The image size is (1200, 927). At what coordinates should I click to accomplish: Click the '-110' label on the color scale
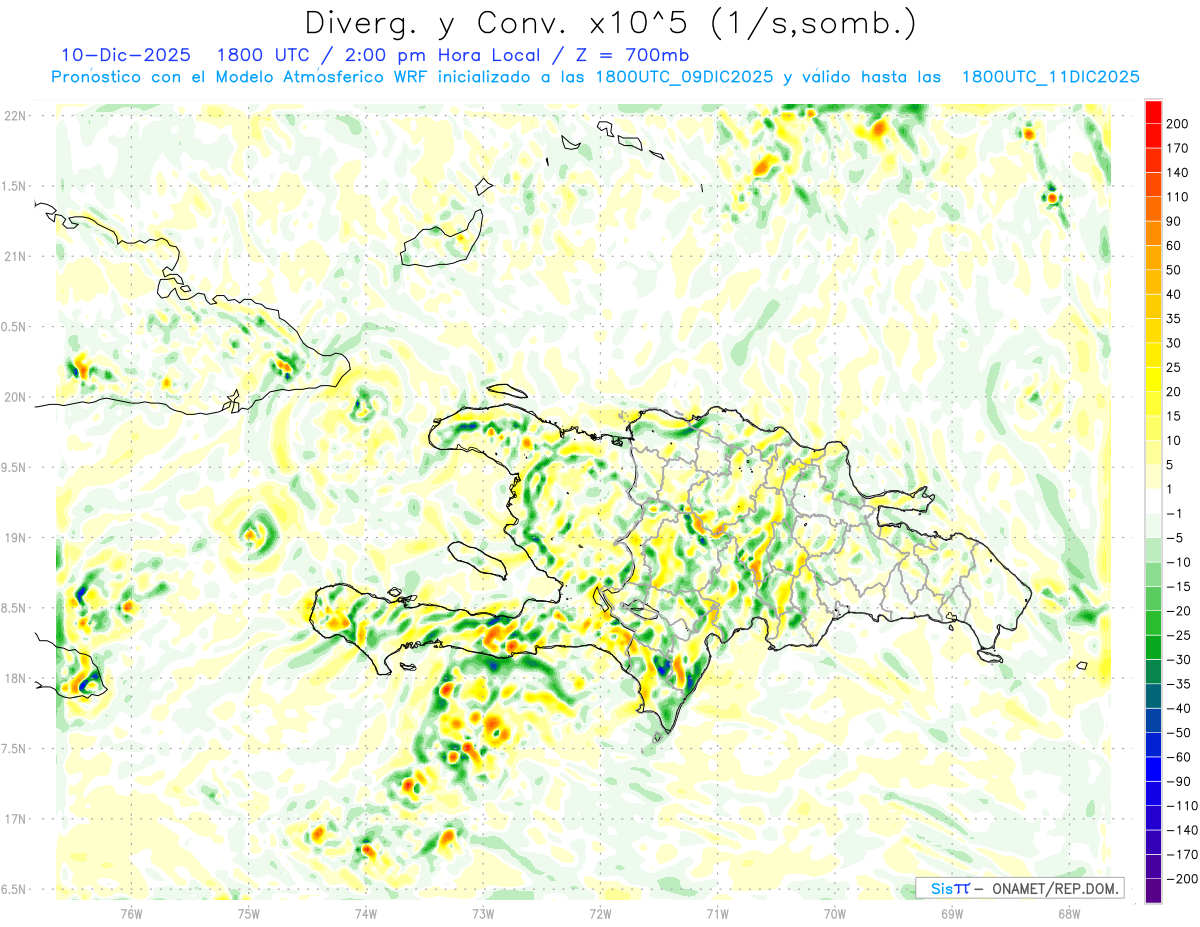(x=1184, y=806)
